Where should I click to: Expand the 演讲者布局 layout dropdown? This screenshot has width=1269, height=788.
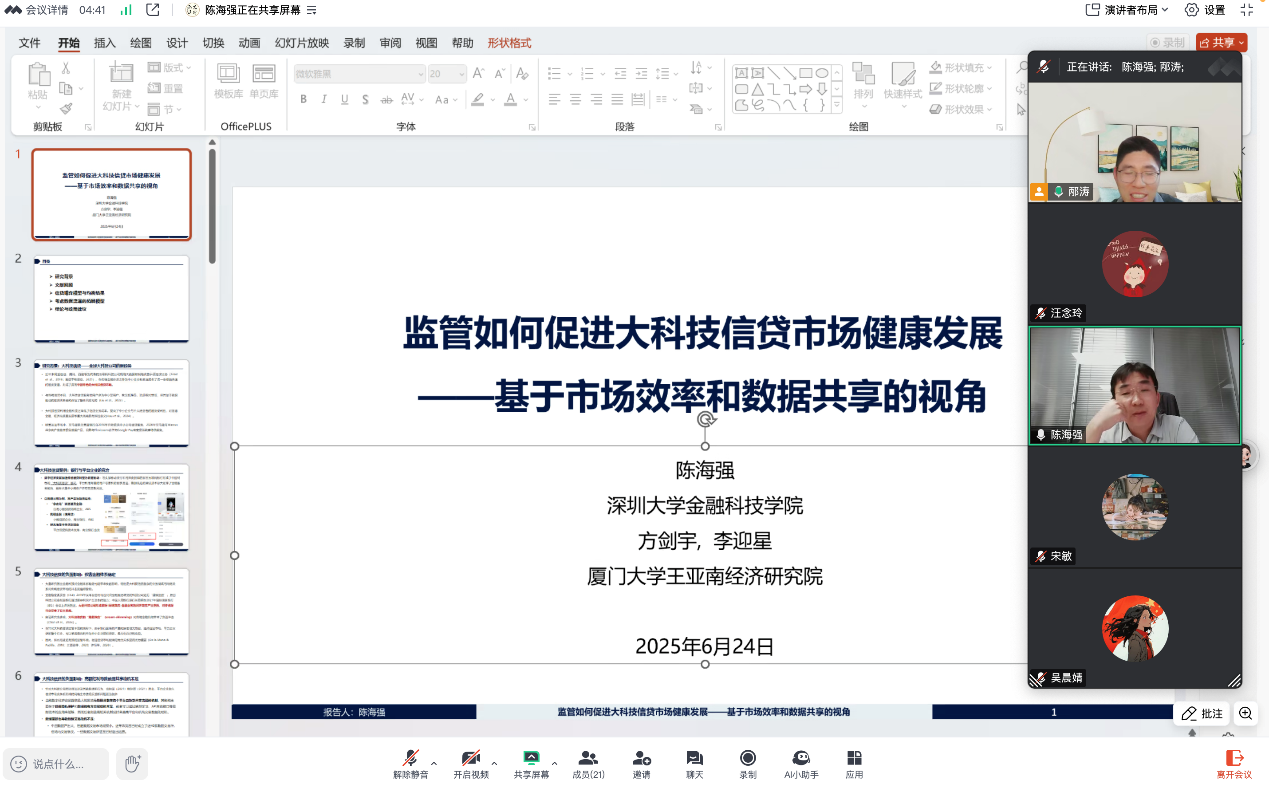pyautogui.click(x=1127, y=10)
